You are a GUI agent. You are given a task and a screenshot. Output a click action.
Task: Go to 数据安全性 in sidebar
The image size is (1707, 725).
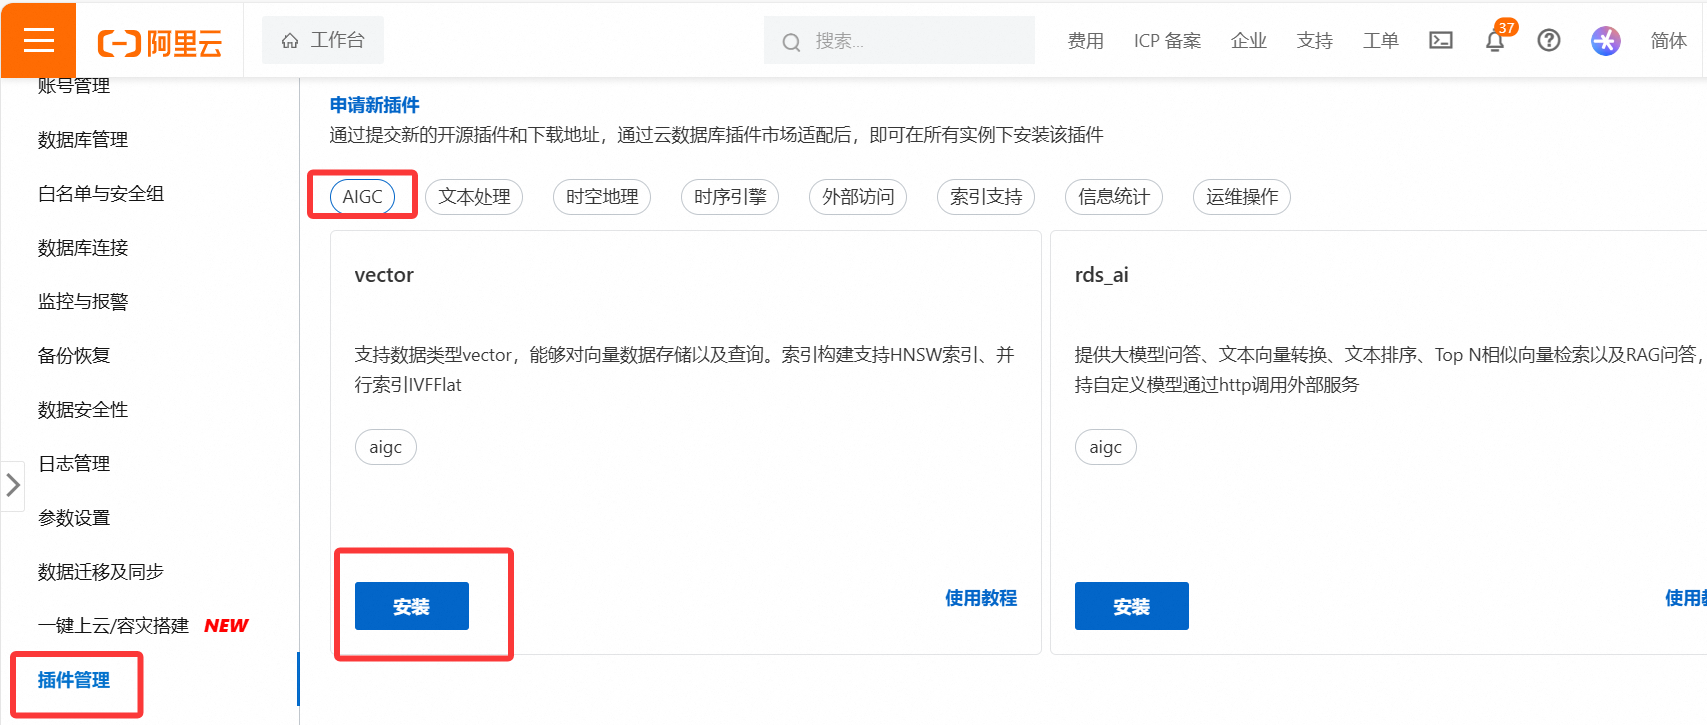pos(83,410)
